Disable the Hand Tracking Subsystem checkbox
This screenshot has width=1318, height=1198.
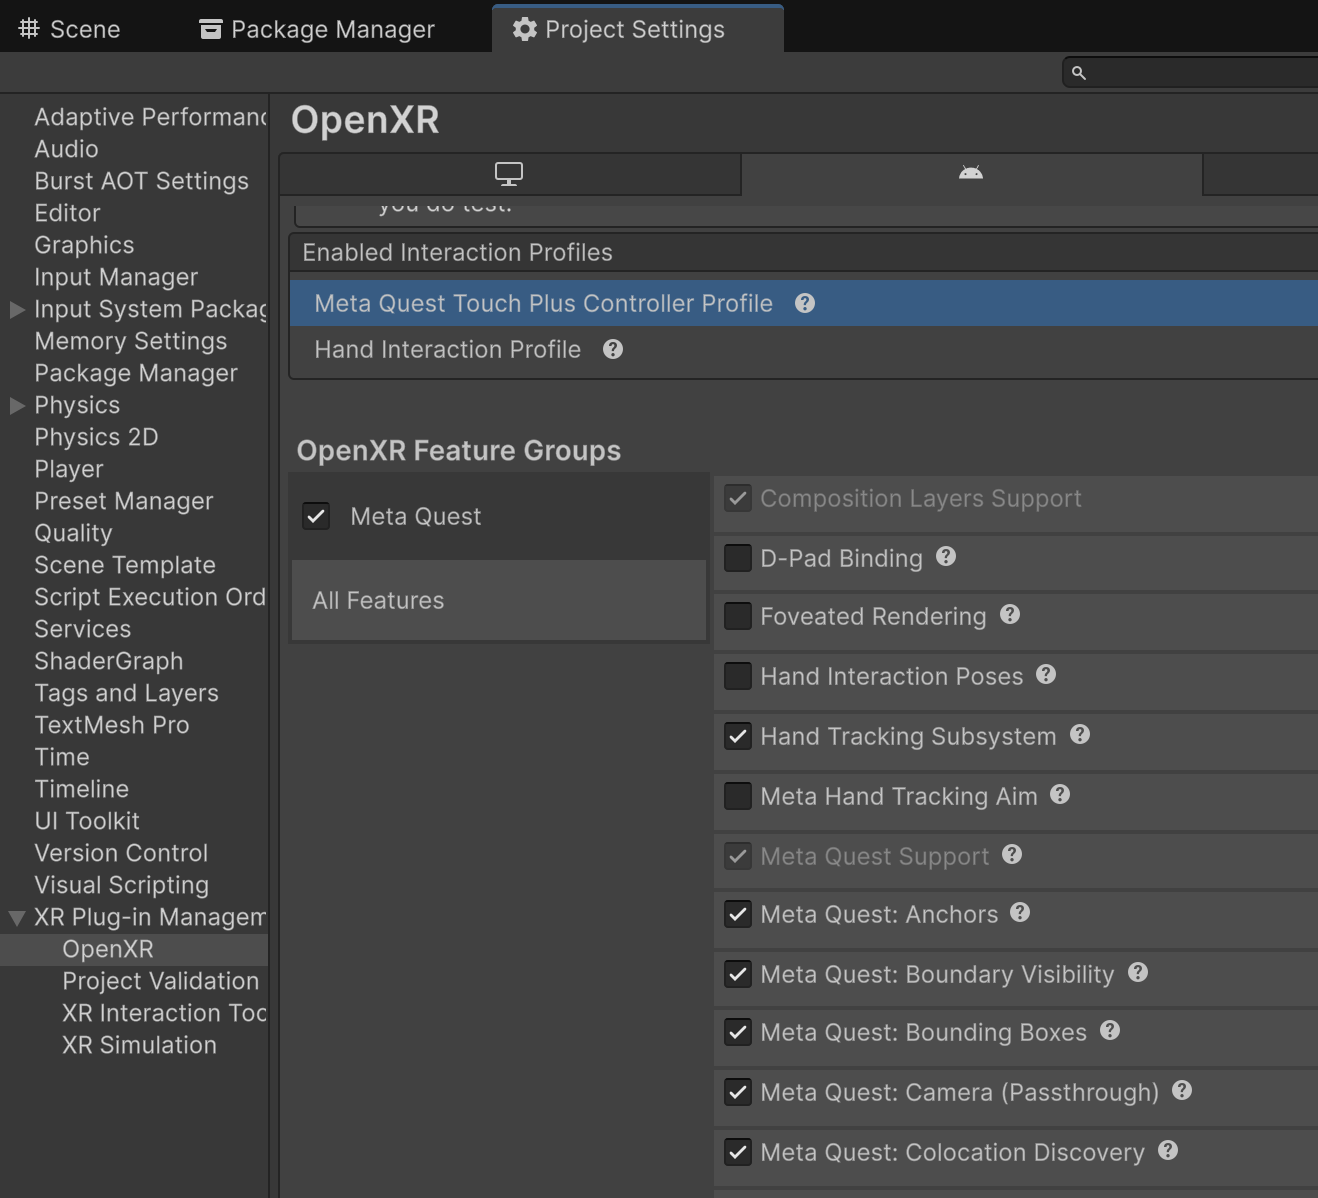738,737
